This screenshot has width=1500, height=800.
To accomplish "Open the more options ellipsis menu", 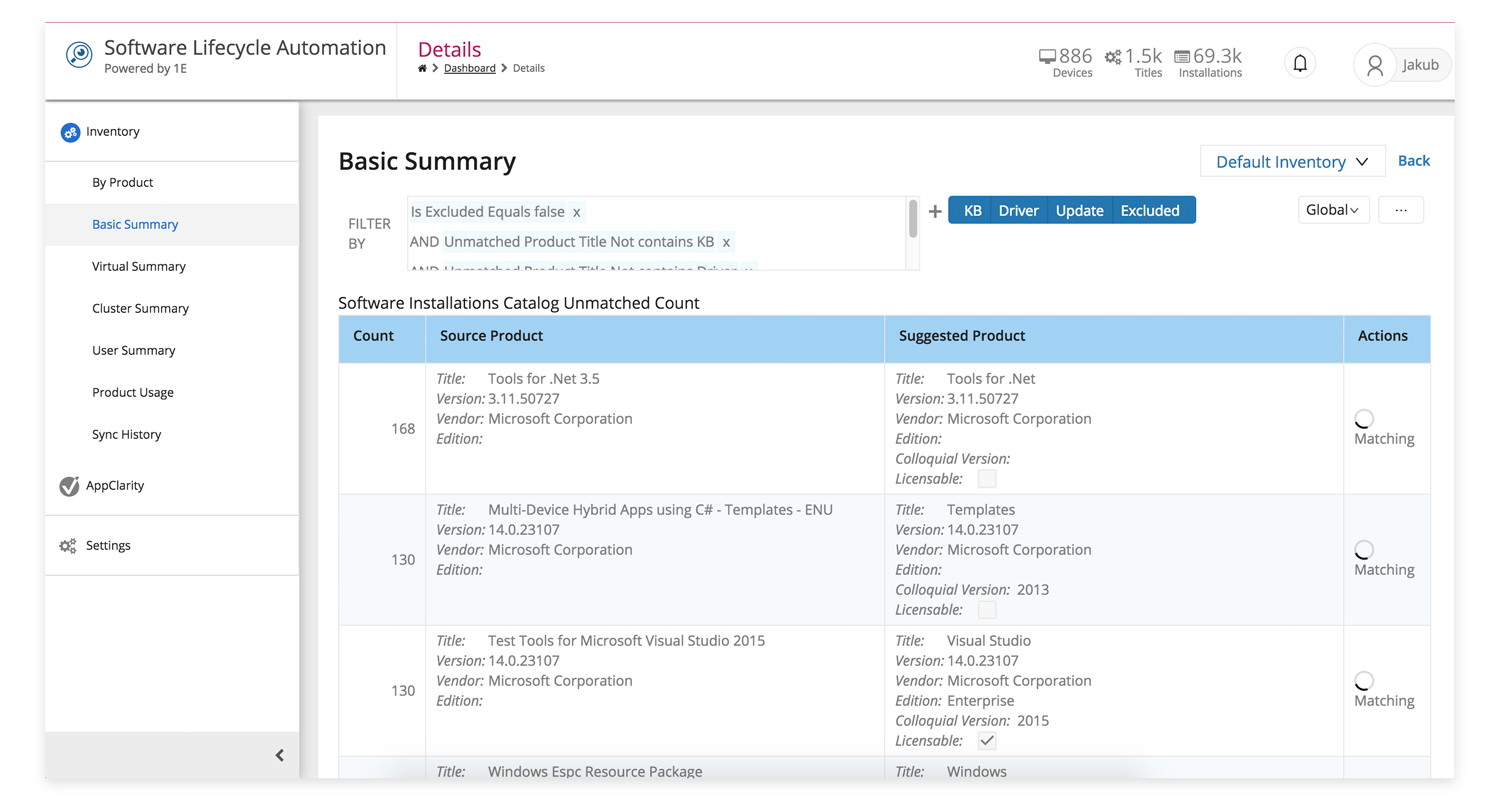I will pyautogui.click(x=1401, y=210).
